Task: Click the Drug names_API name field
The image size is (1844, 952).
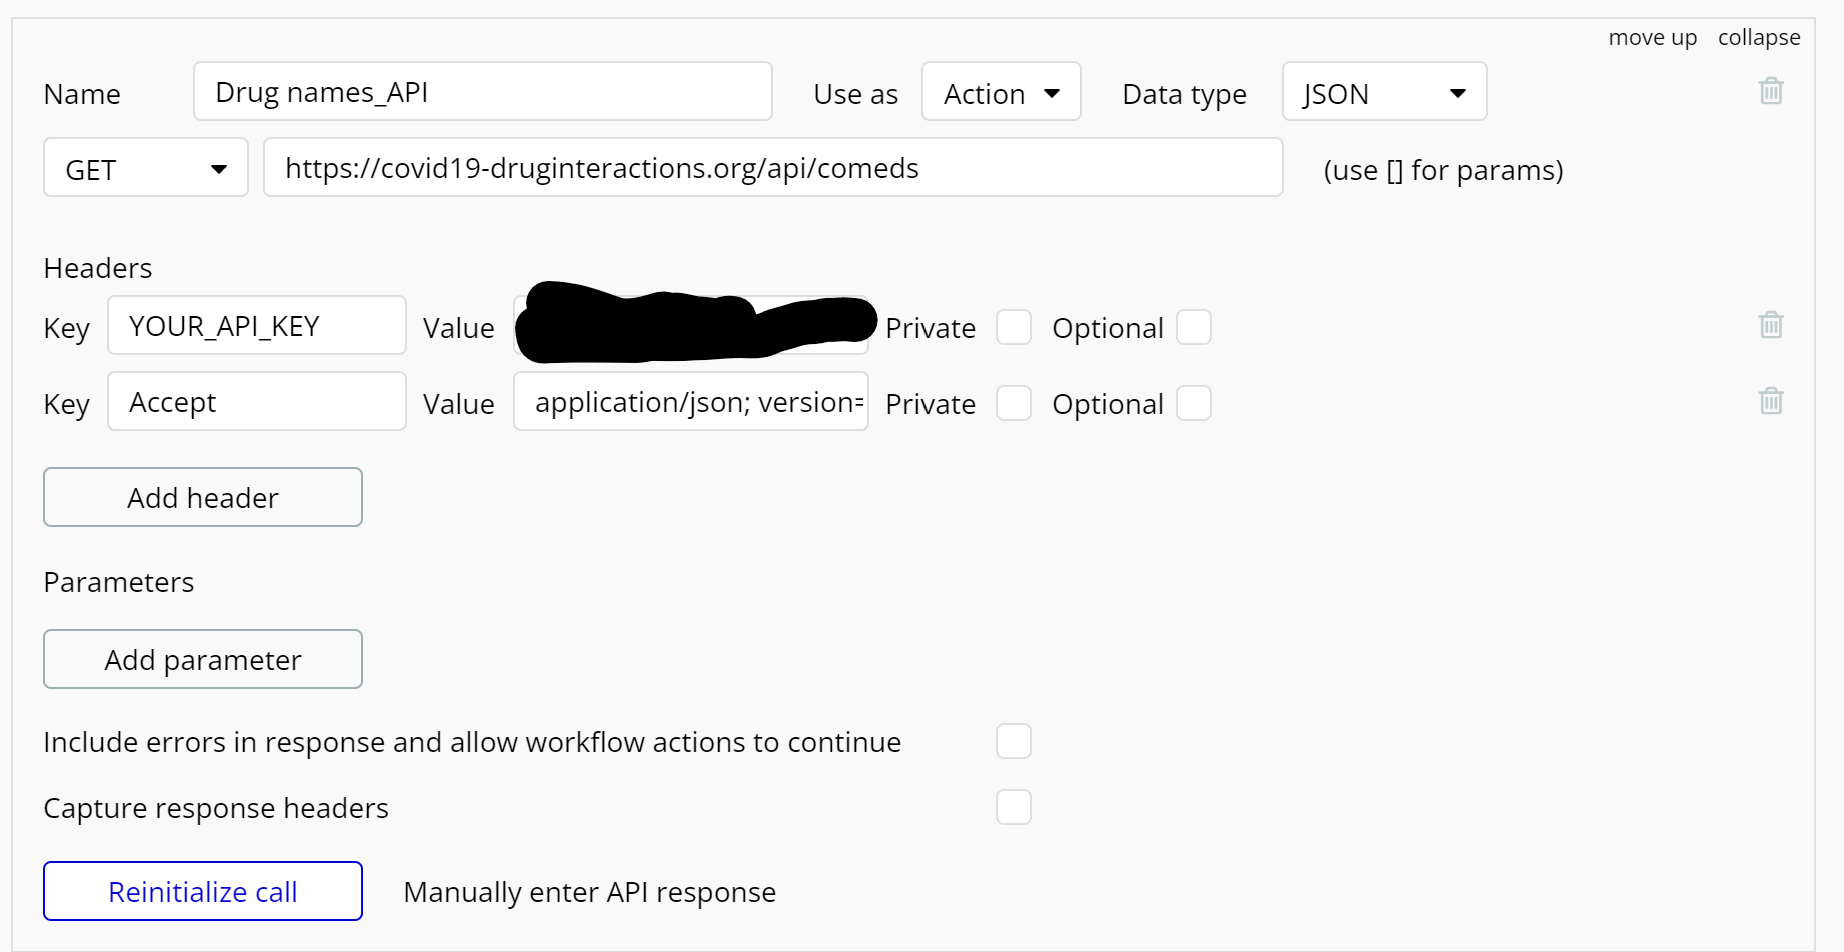Action: click(483, 92)
